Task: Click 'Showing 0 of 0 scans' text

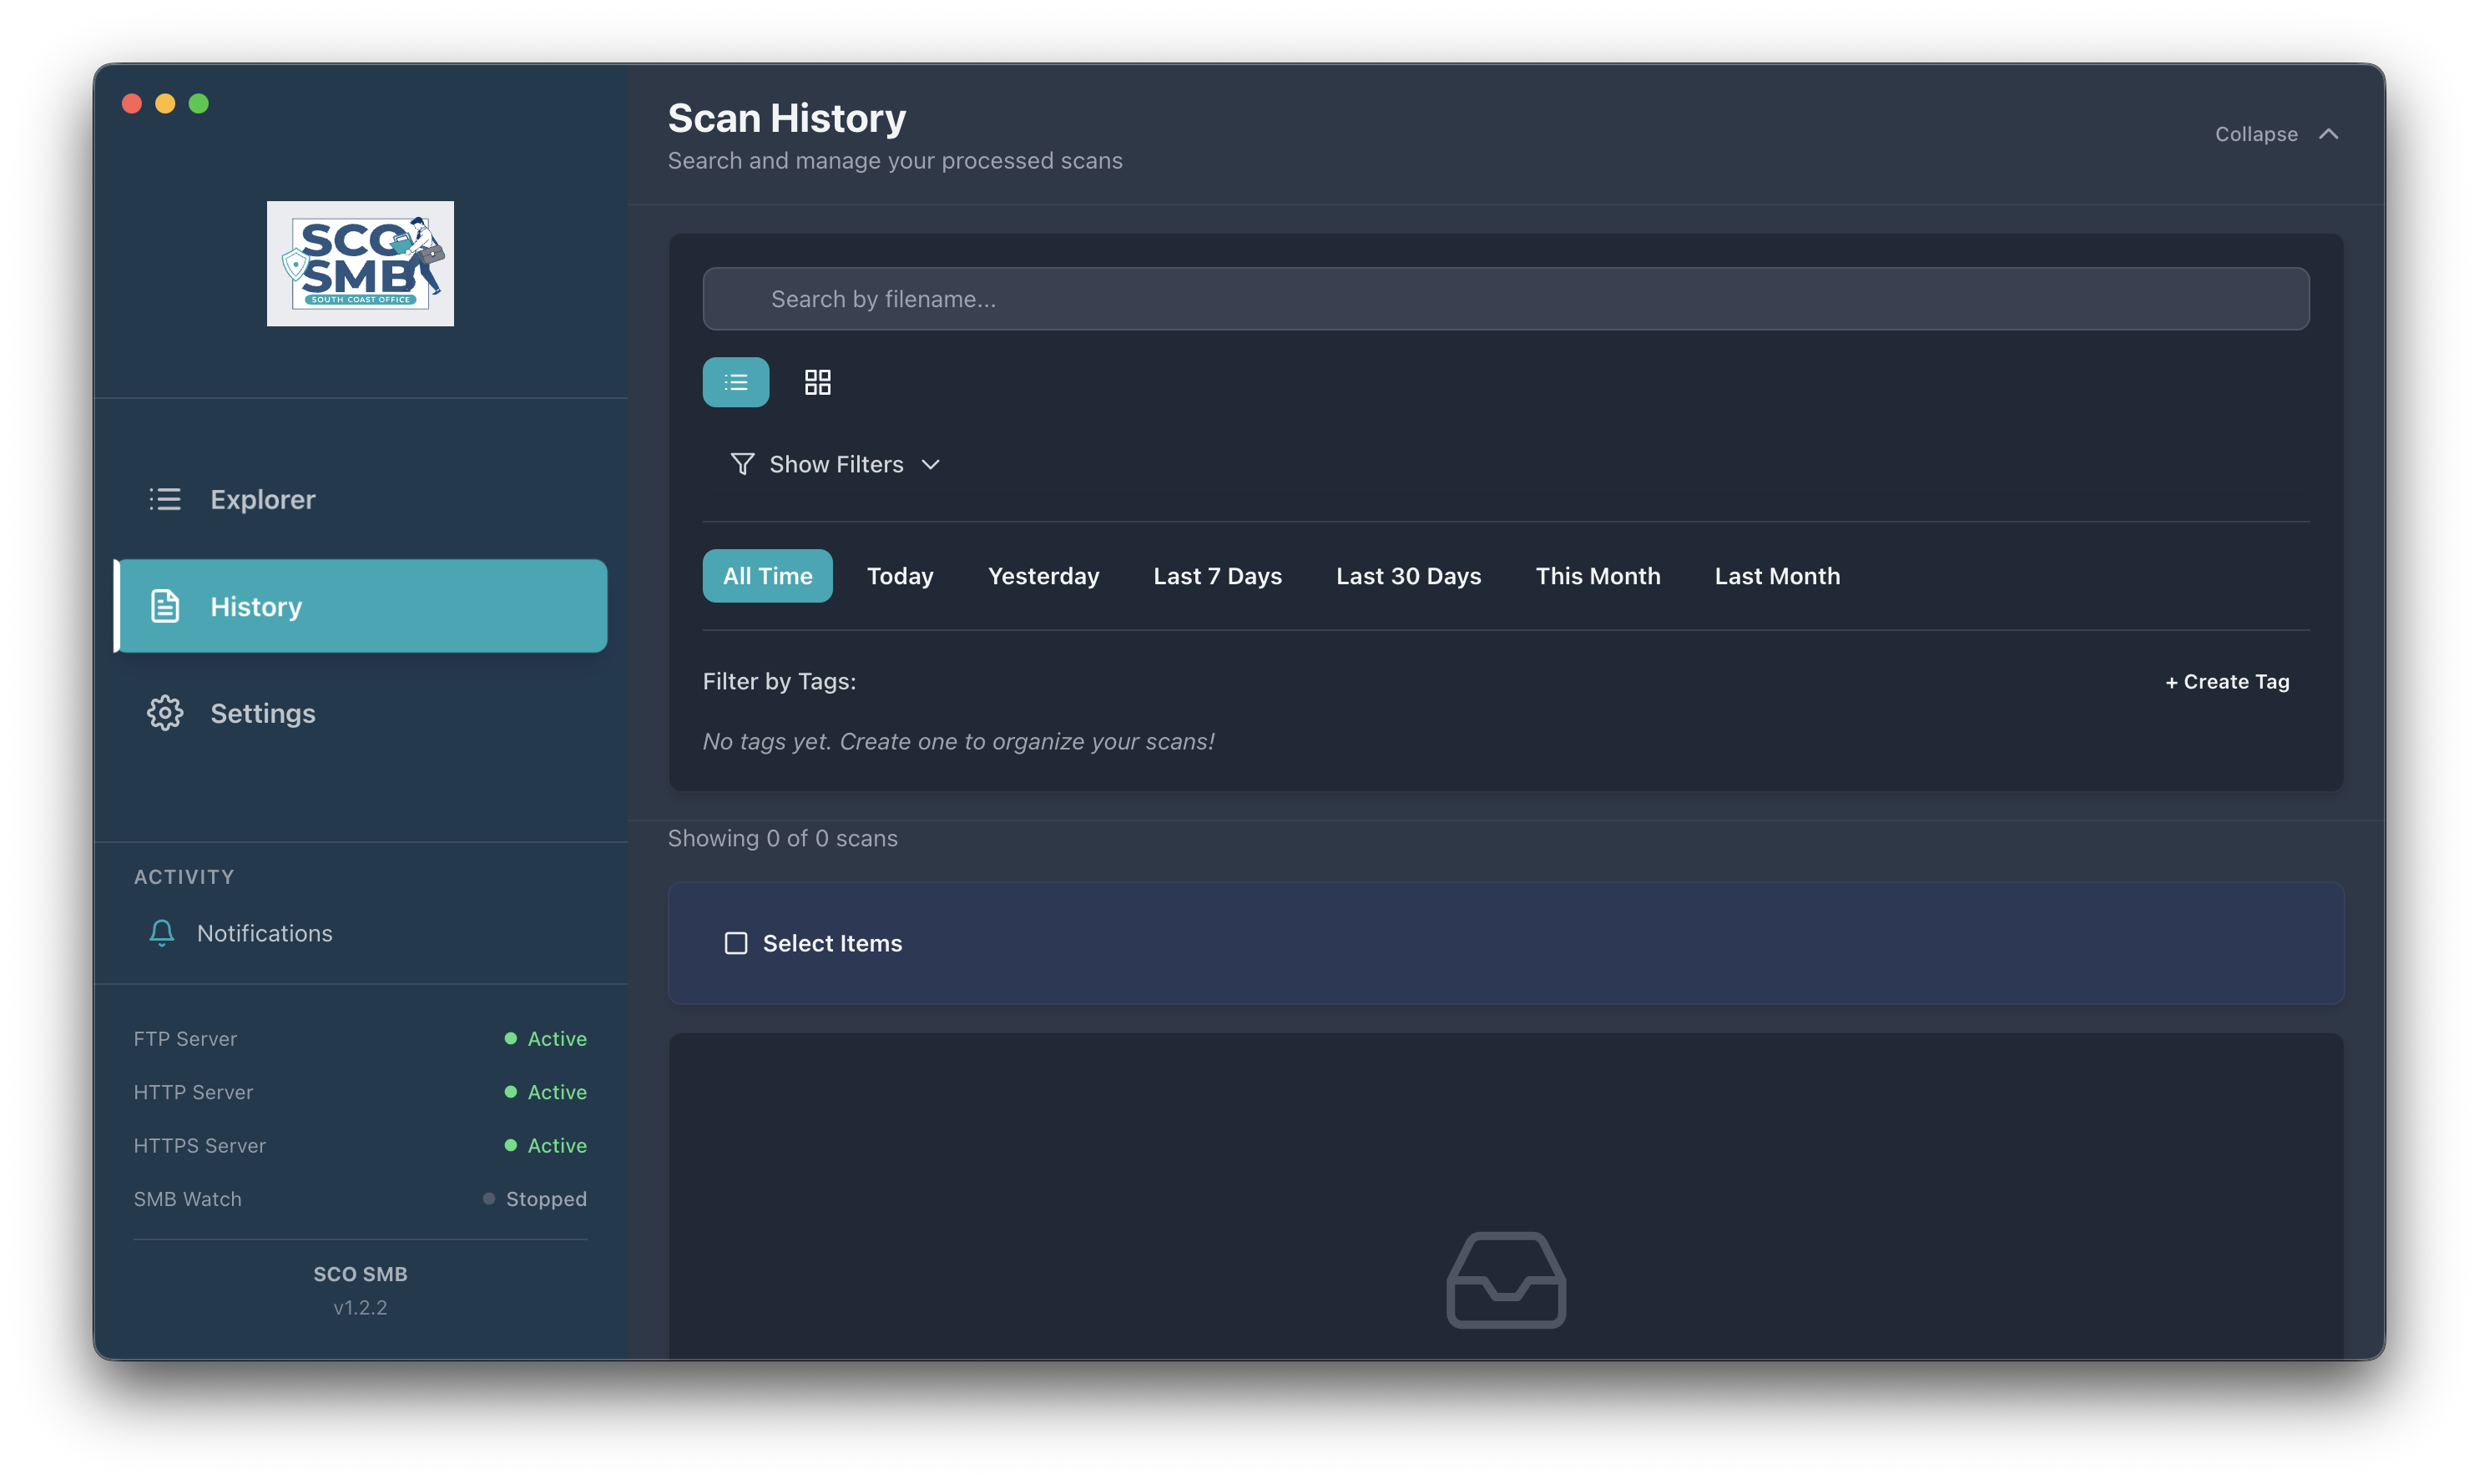Action: coord(782,838)
